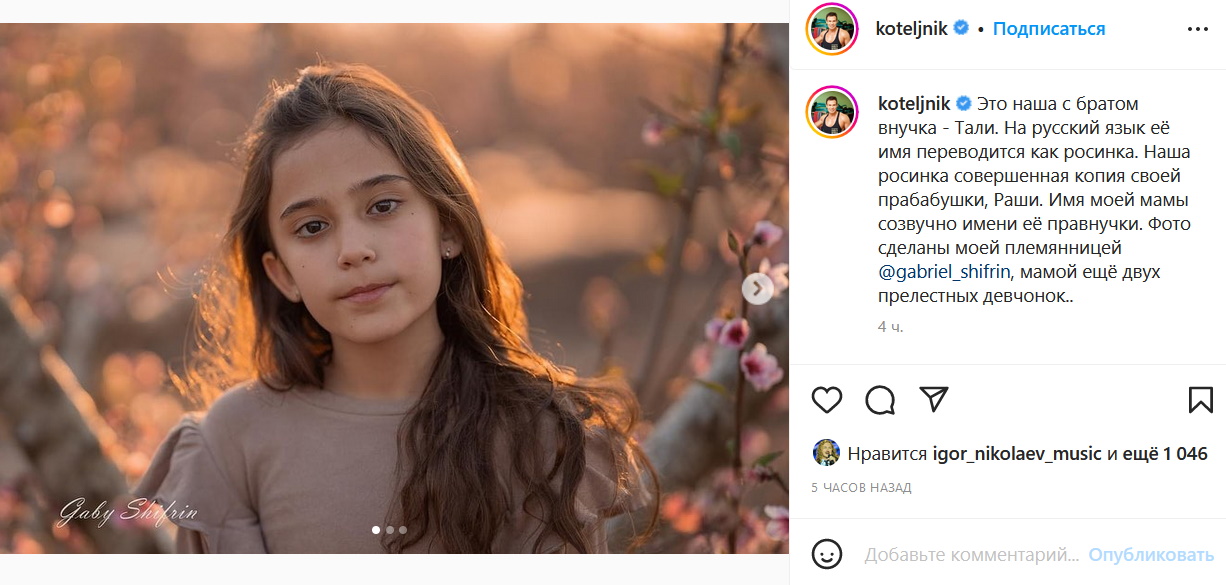Click koteljnik profile avatar in post header
The width and height of the screenshot is (1226, 585).
click(x=832, y=29)
